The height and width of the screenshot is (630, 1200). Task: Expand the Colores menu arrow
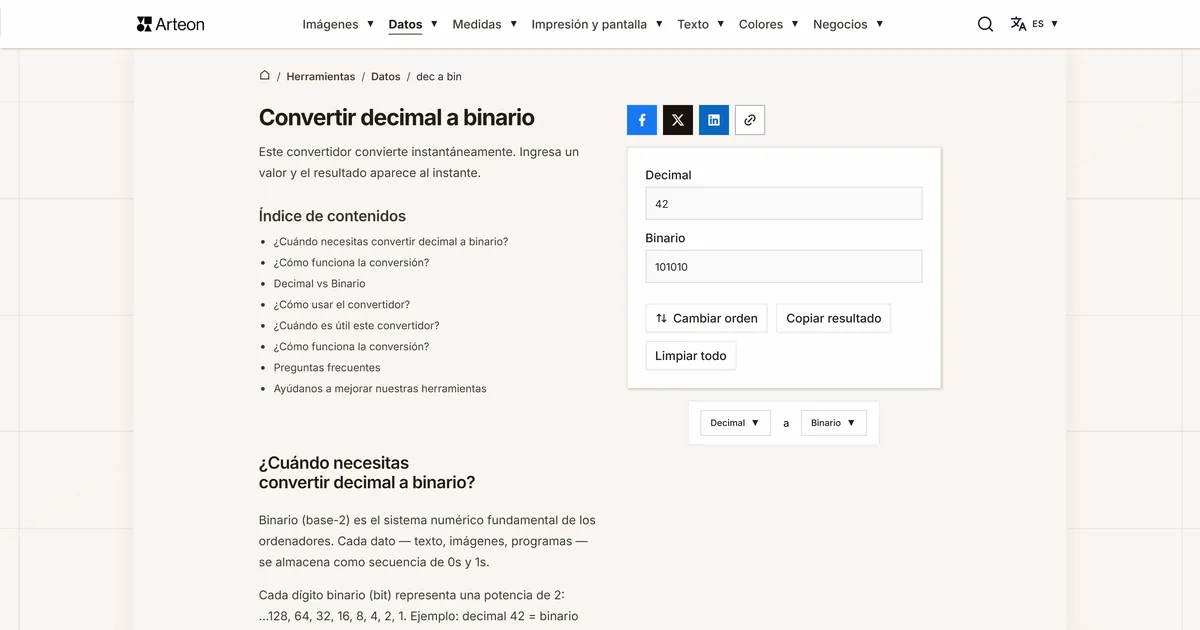coord(795,24)
